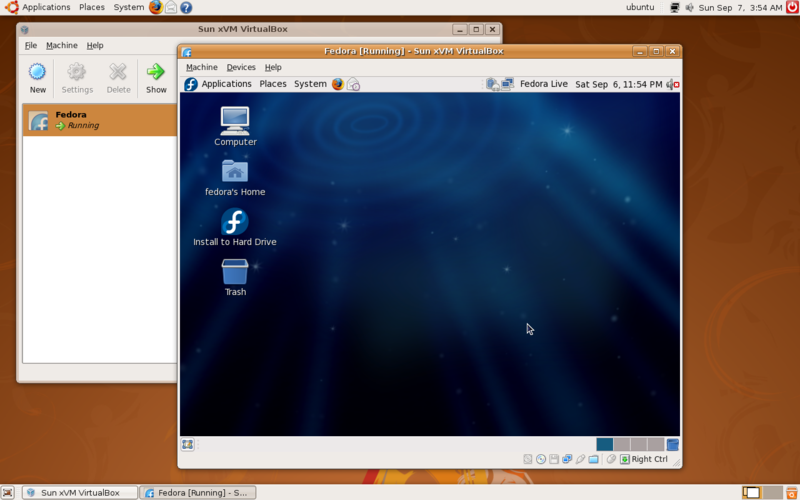Screen dimensions: 800x500
Task: Click the floppy disk indicator in VM status bar
Action: click(554, 459)
